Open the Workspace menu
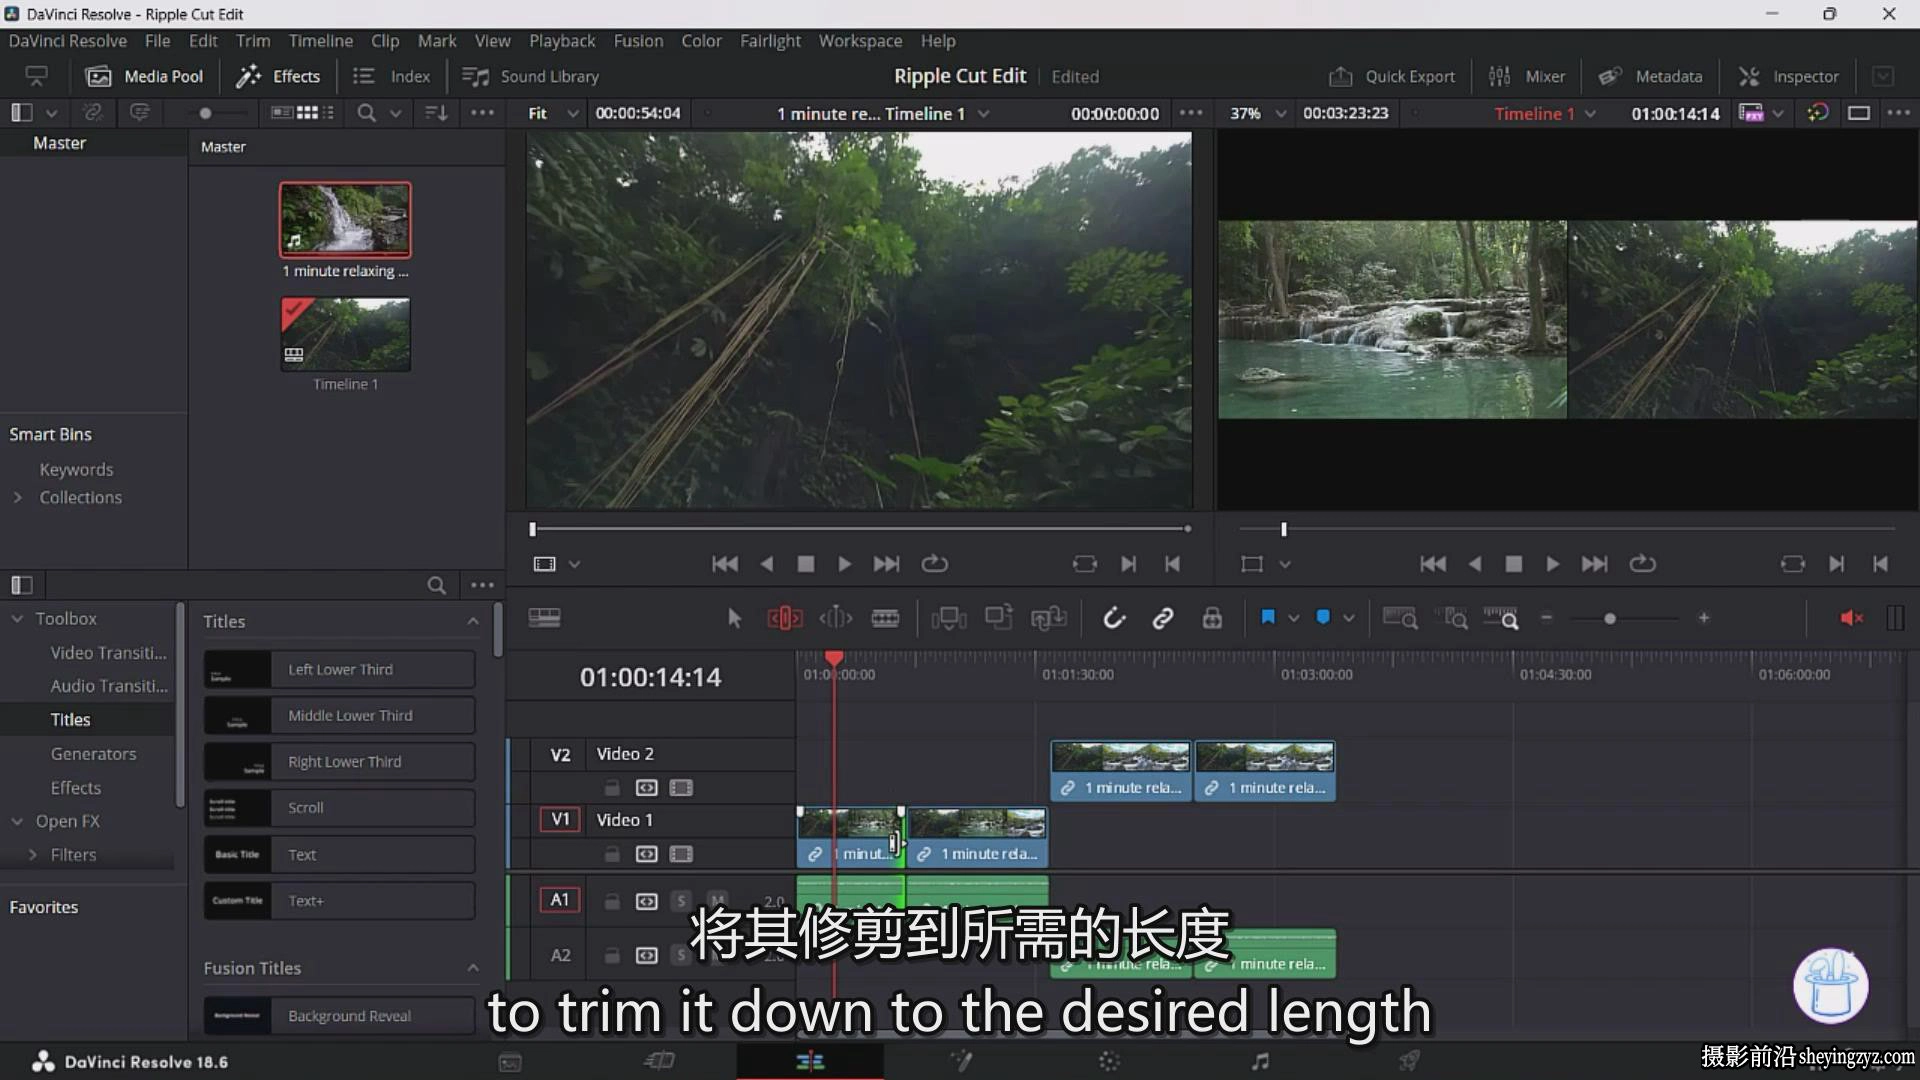 (x=860, y=41)
